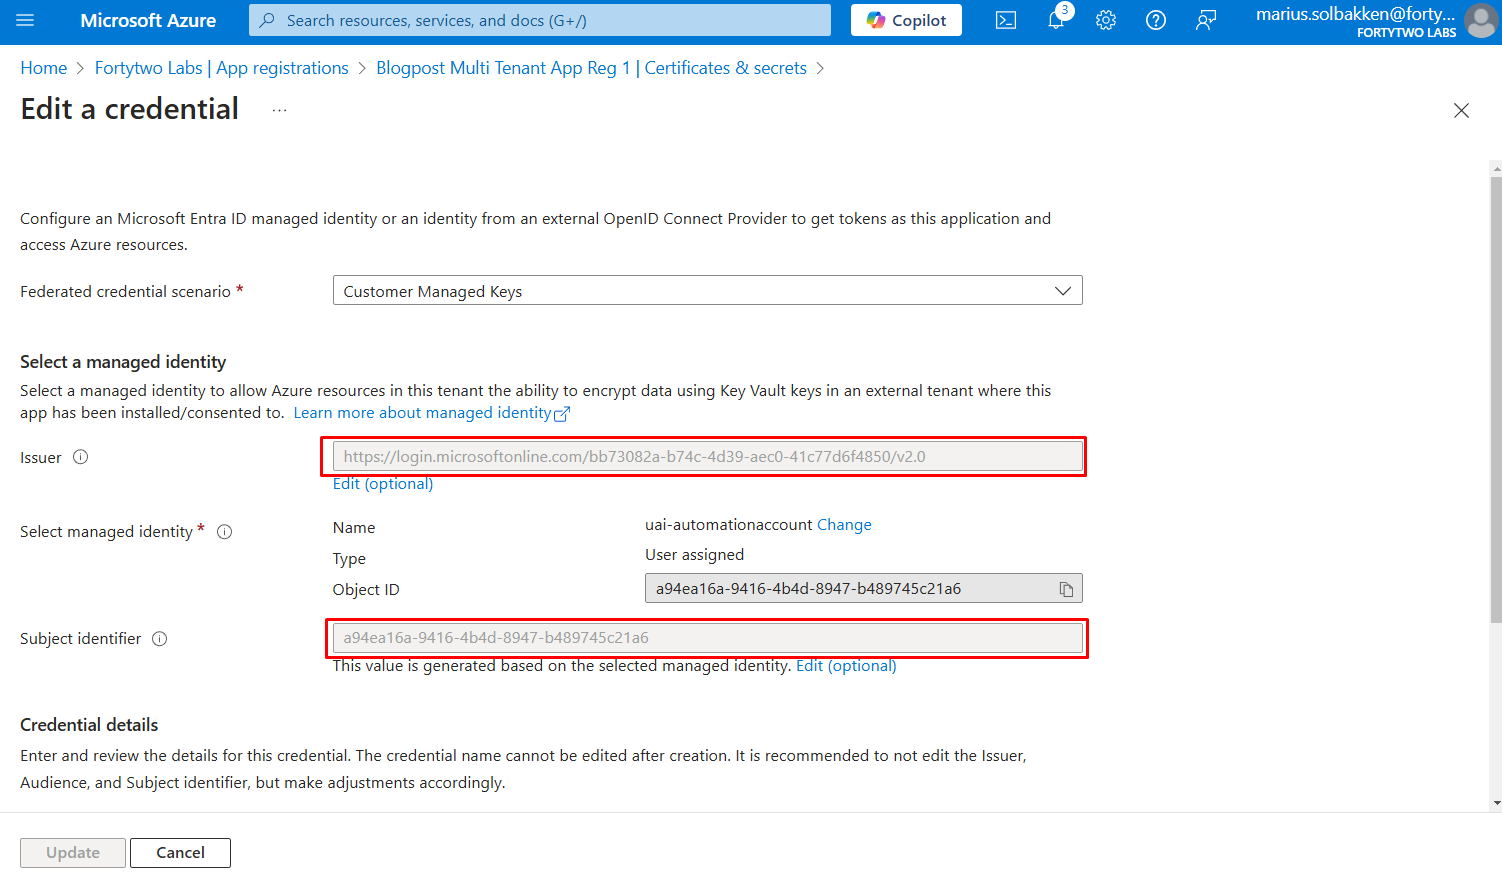Screen dimensions: 1502x888
Task: Click the Azure search resources box
Action: click(x=540, y=20)
